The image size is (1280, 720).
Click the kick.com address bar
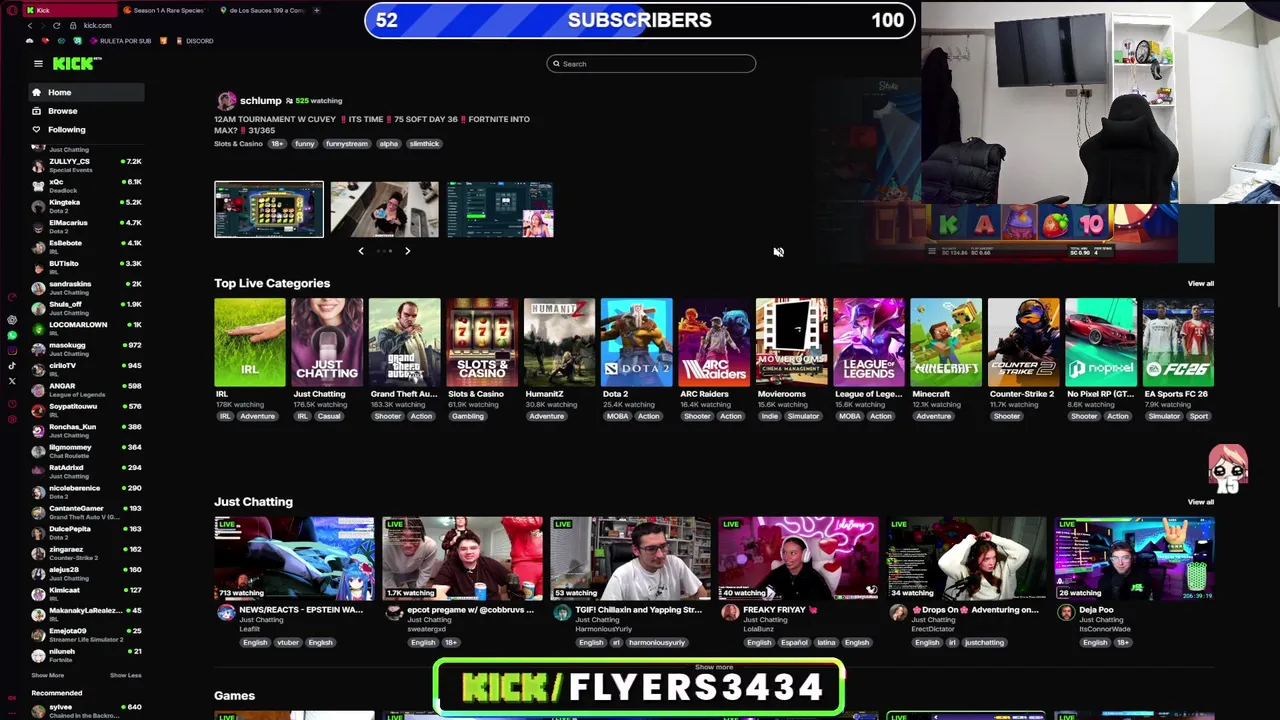(97, 25)
